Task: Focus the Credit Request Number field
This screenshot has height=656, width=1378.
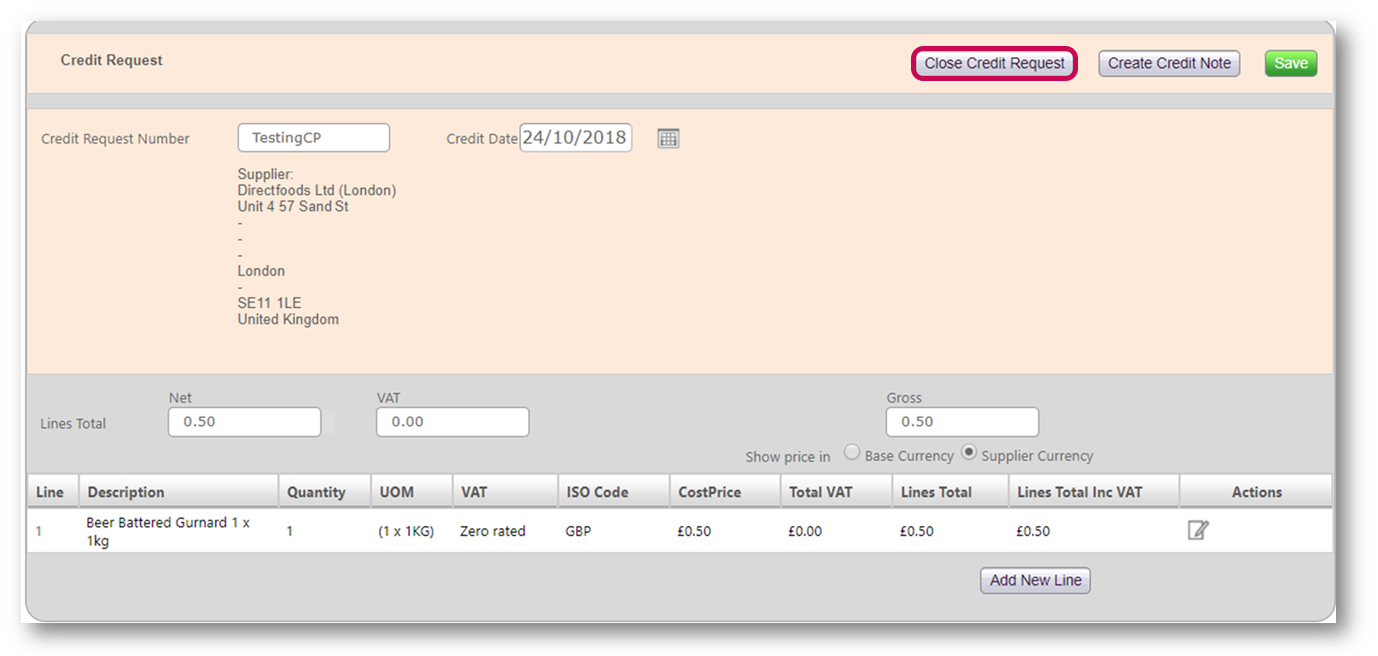Action: 313,138
